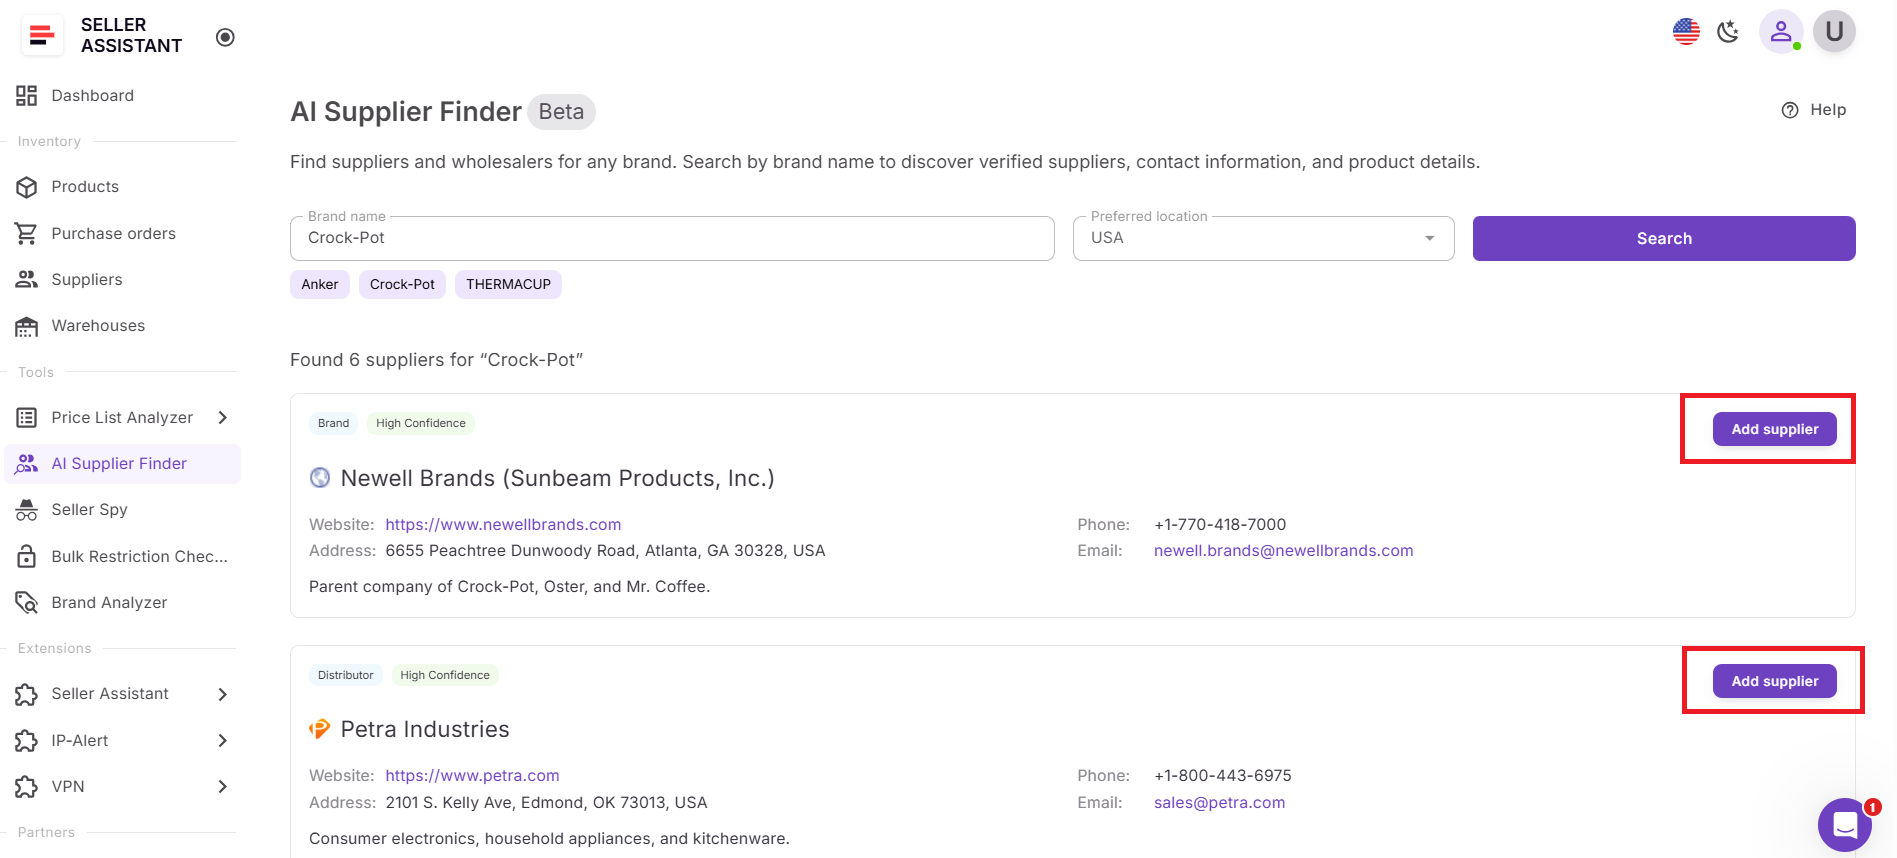Click the Dashboard grid icon
This screenshot has width=1897, height=858.
pos(27,96)
